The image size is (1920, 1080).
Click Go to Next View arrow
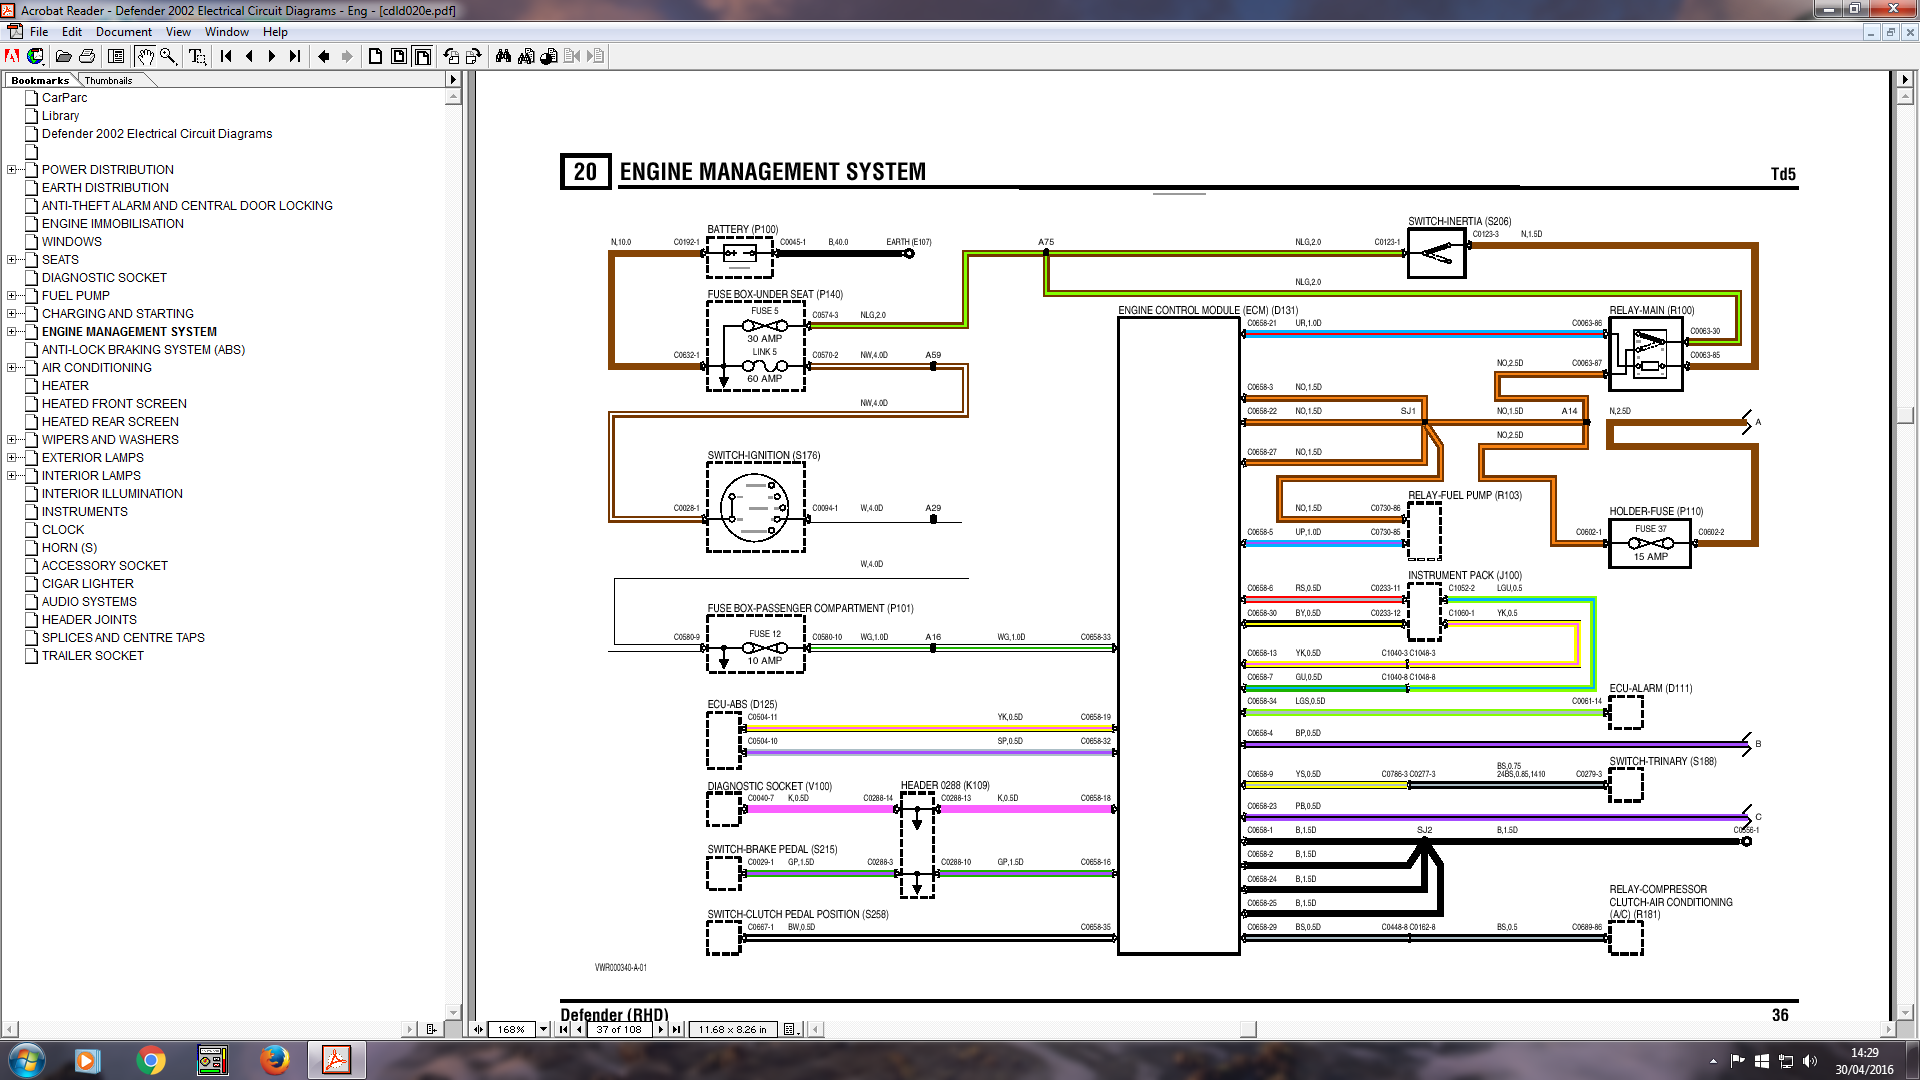coord(347,56)
